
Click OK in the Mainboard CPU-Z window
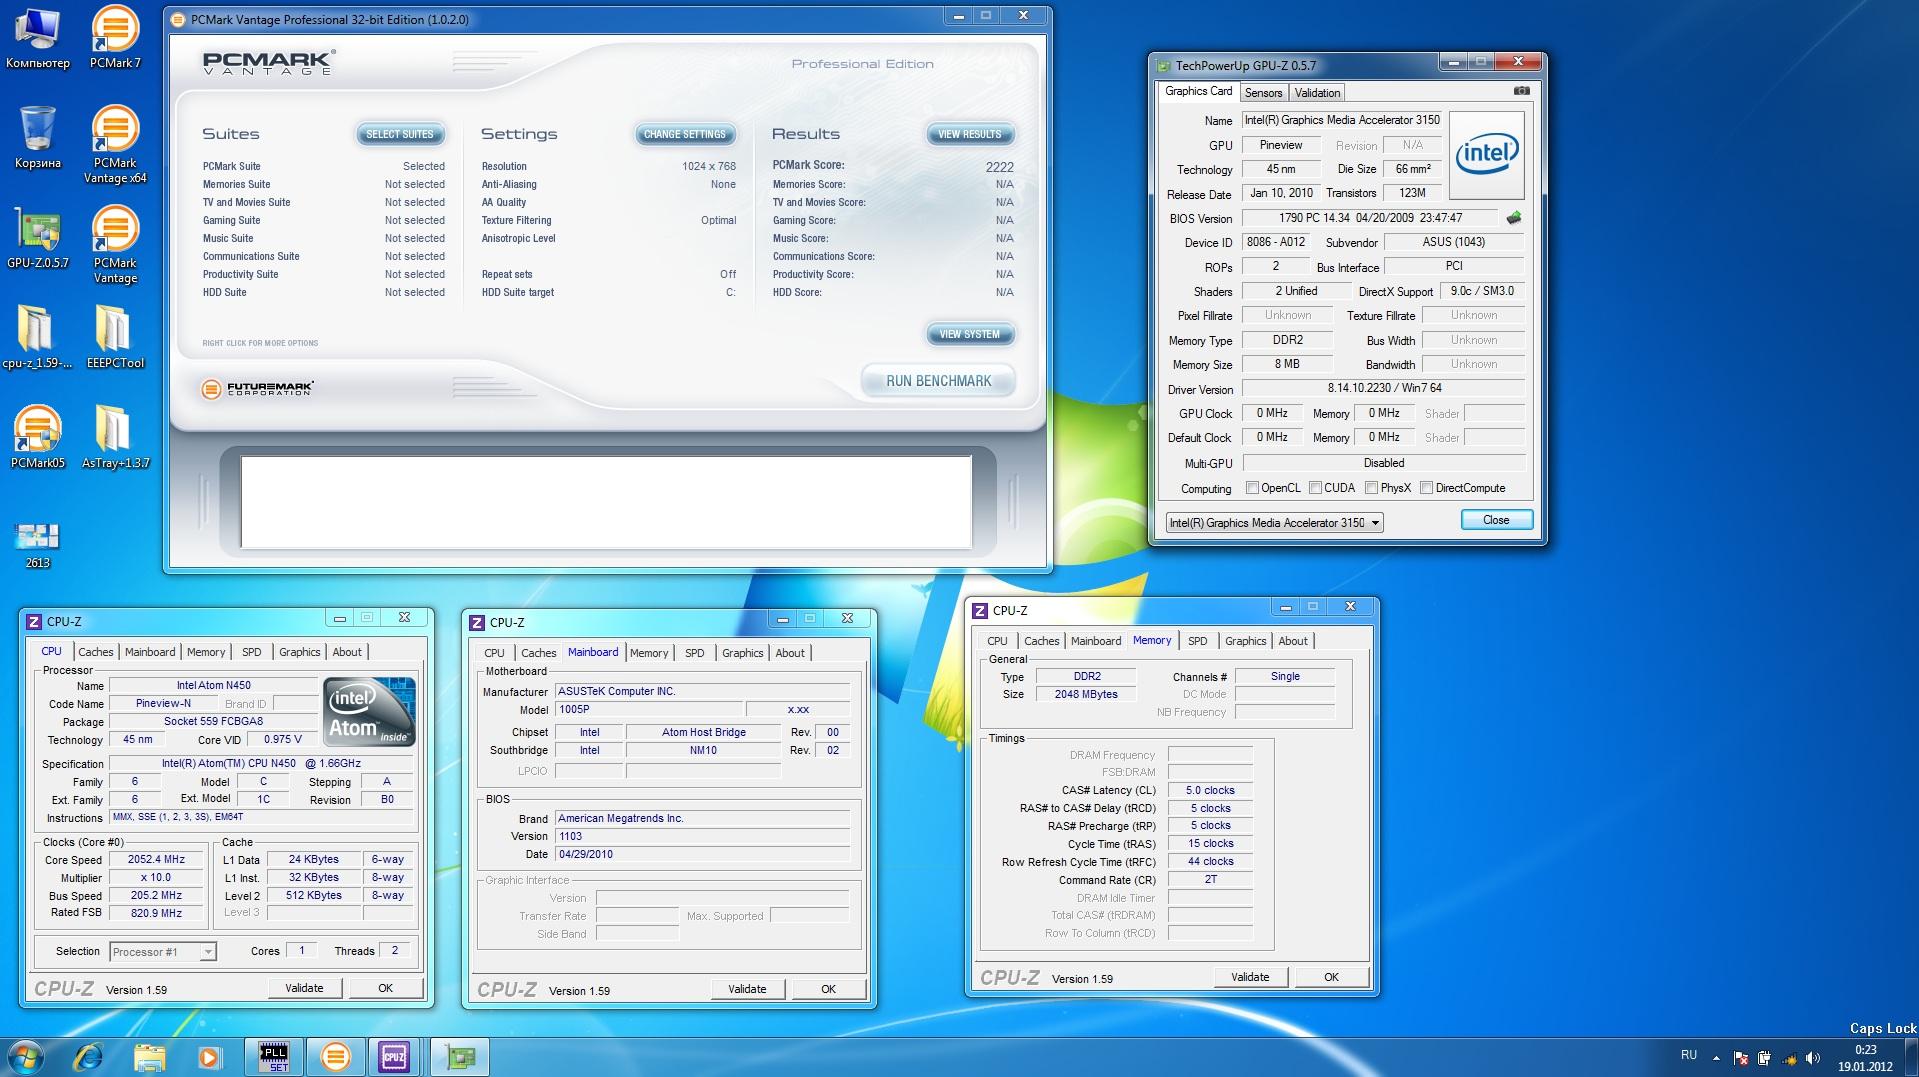tap(828, 989)
